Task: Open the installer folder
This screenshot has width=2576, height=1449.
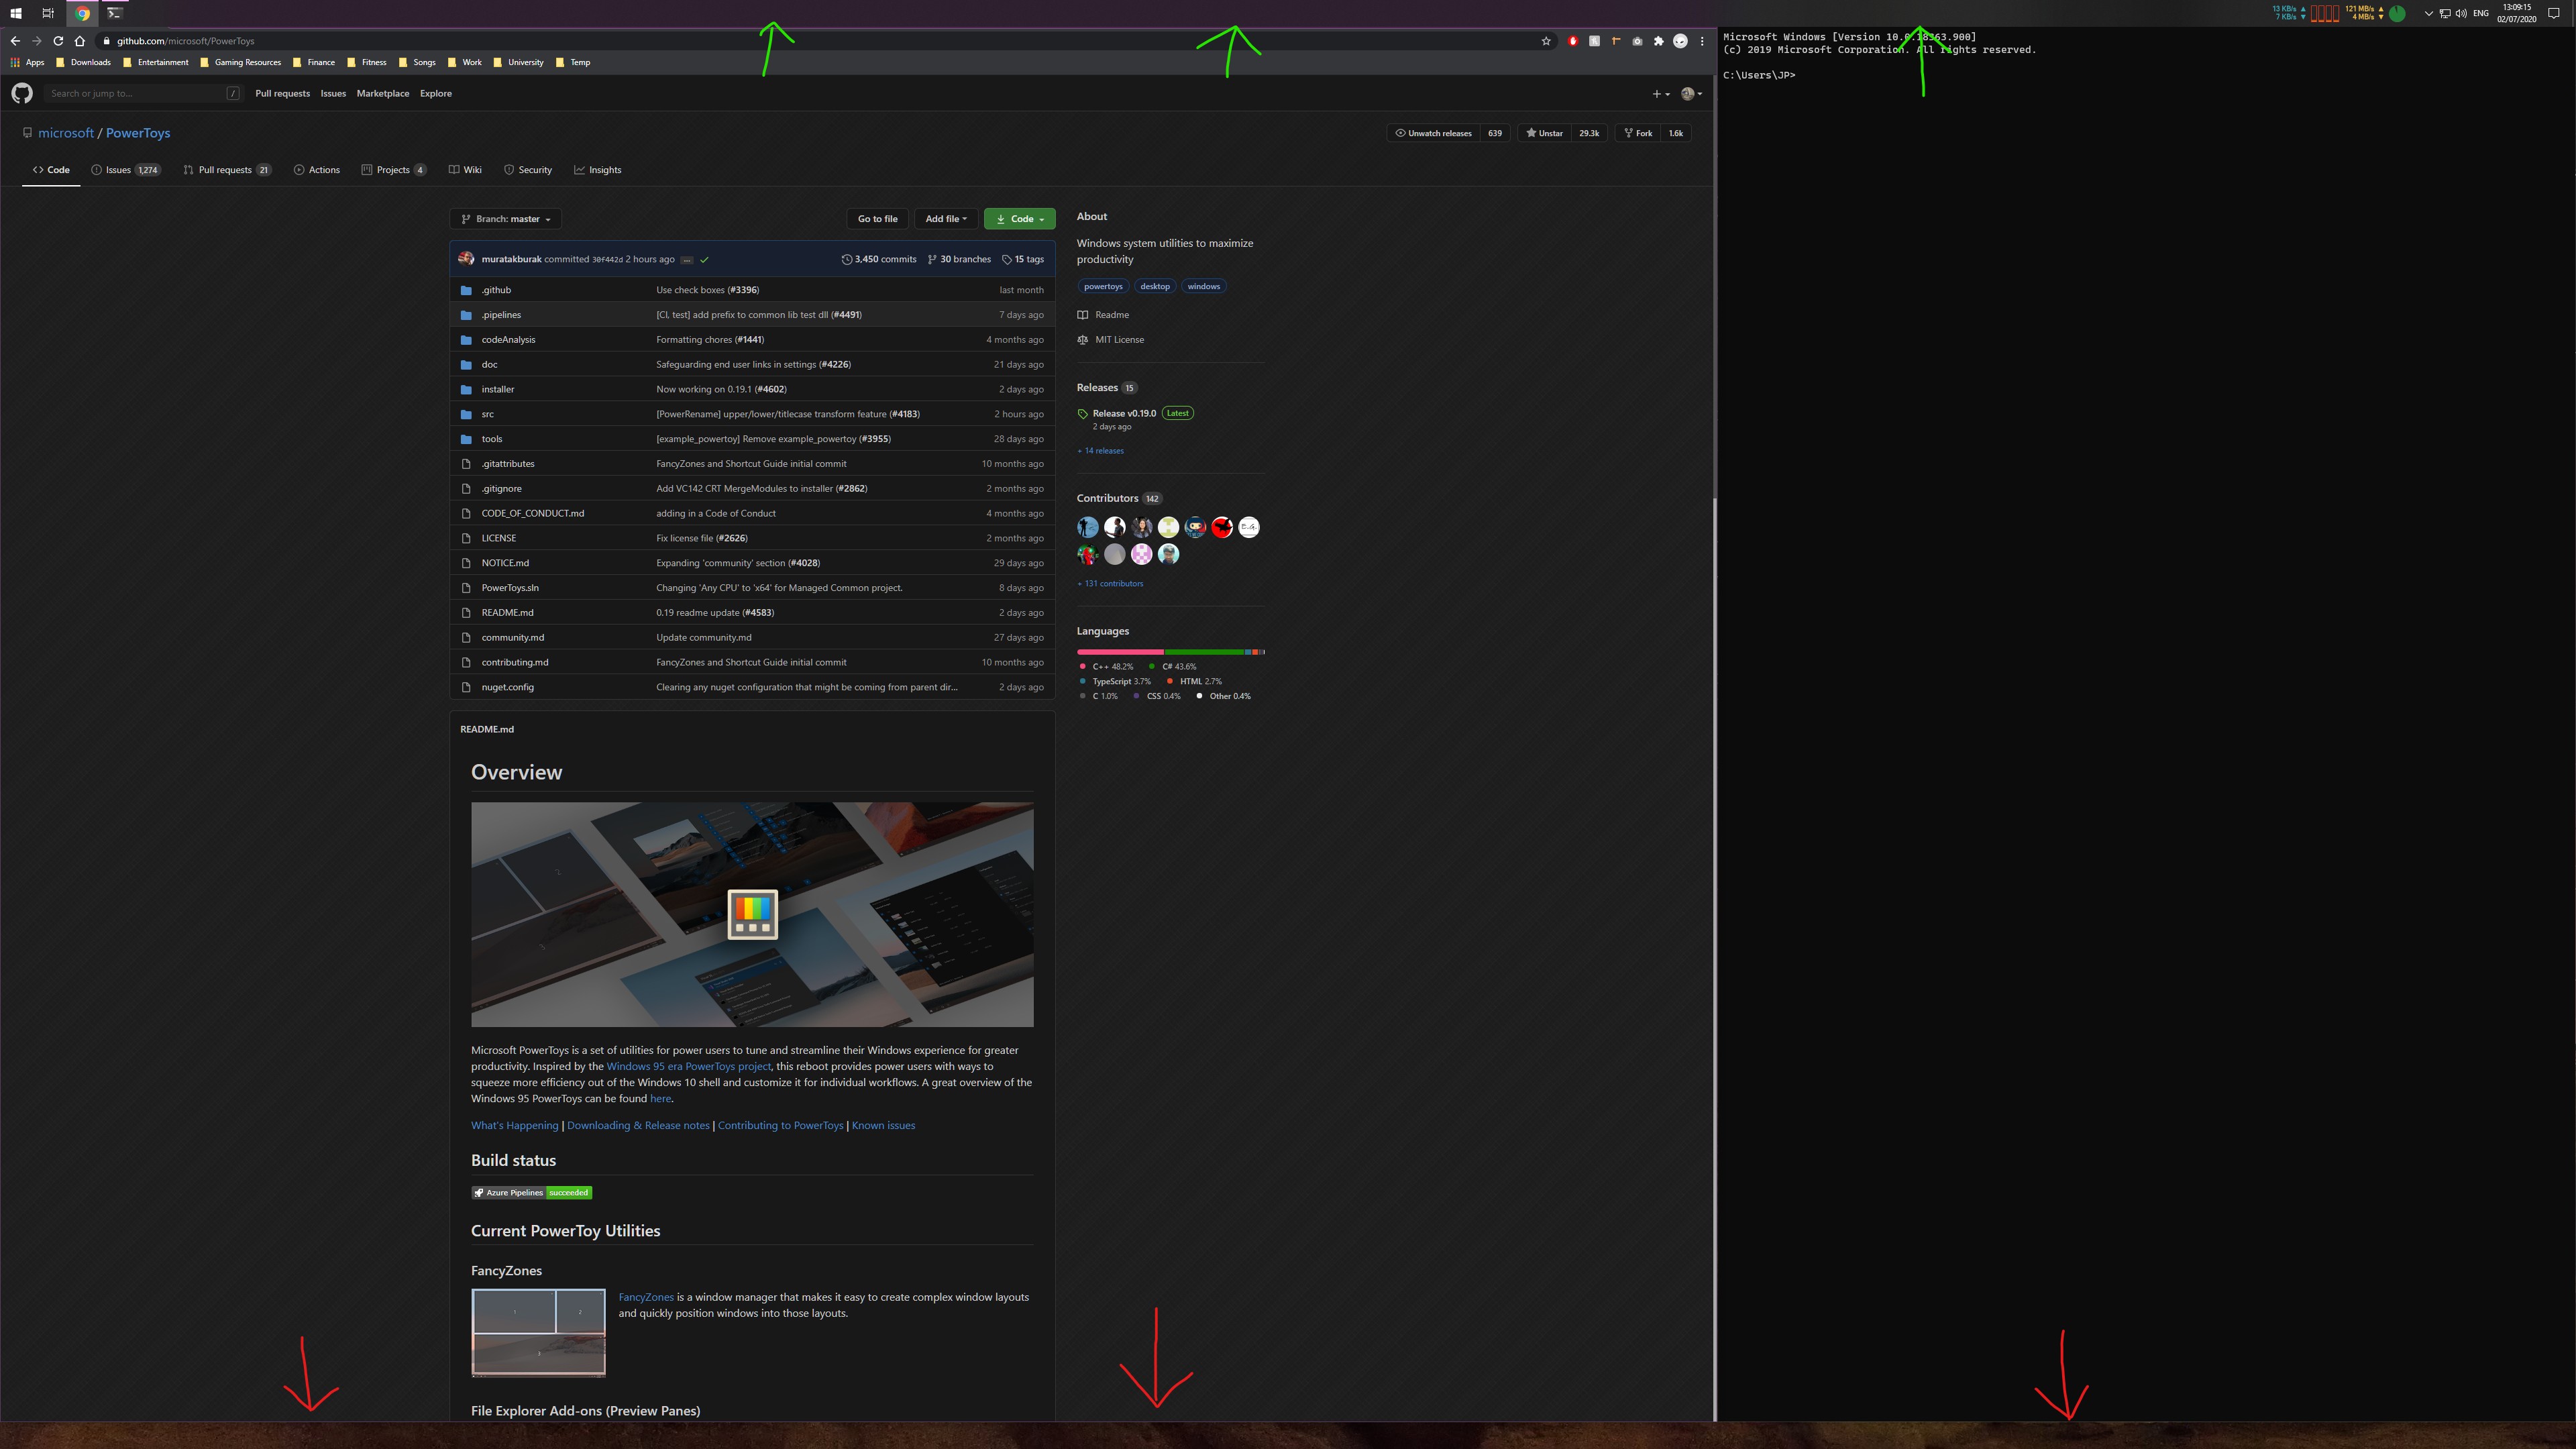Action: pos(498,389)
